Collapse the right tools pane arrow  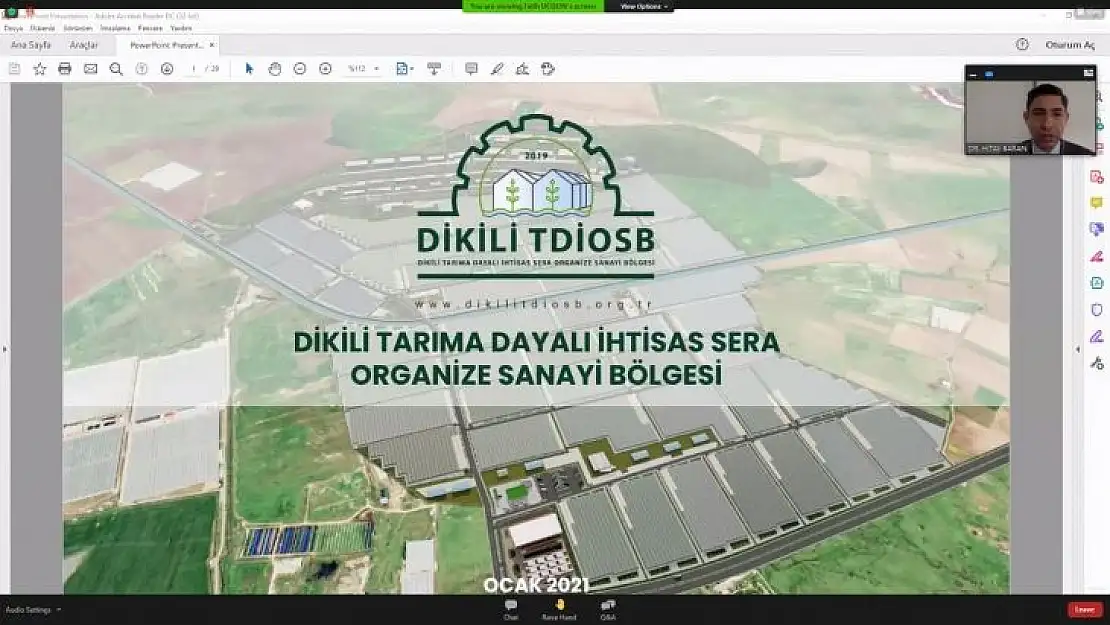1078,349
